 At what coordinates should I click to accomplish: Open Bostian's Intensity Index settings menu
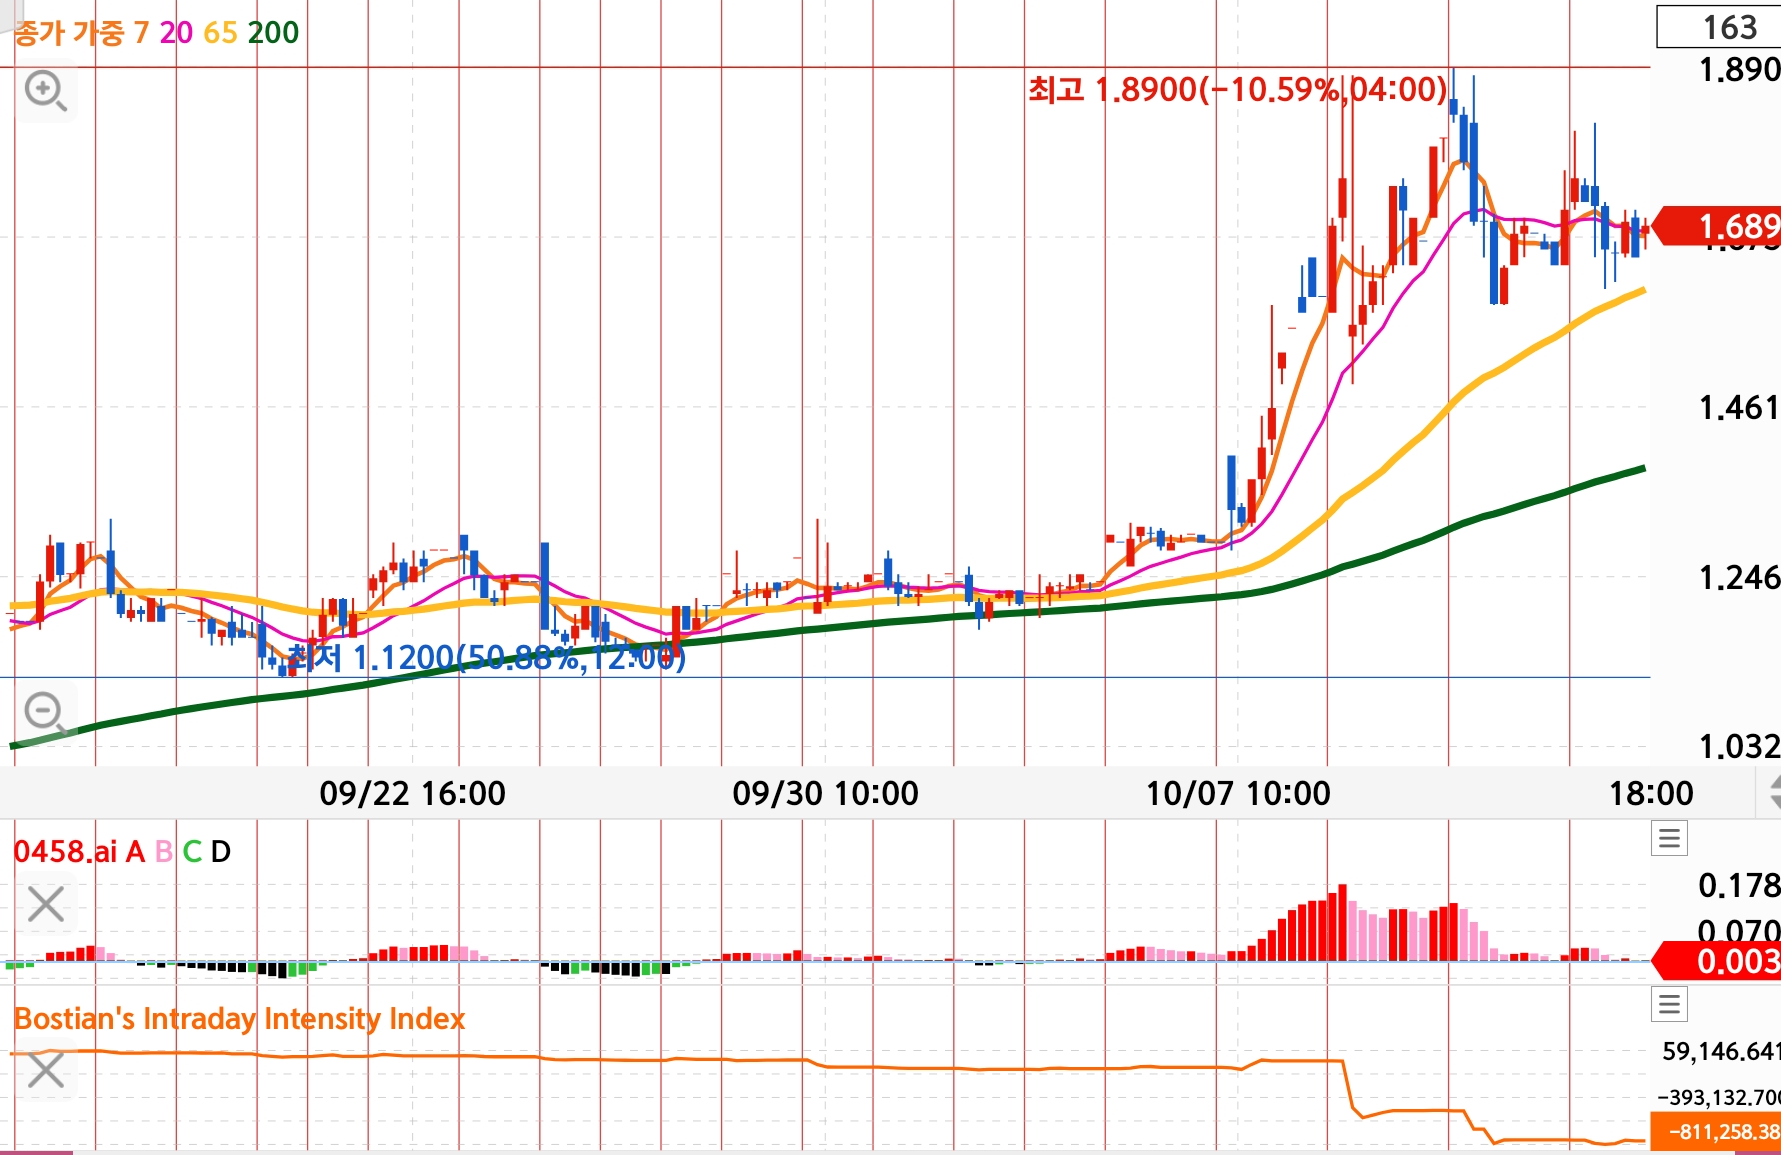1669,1004
